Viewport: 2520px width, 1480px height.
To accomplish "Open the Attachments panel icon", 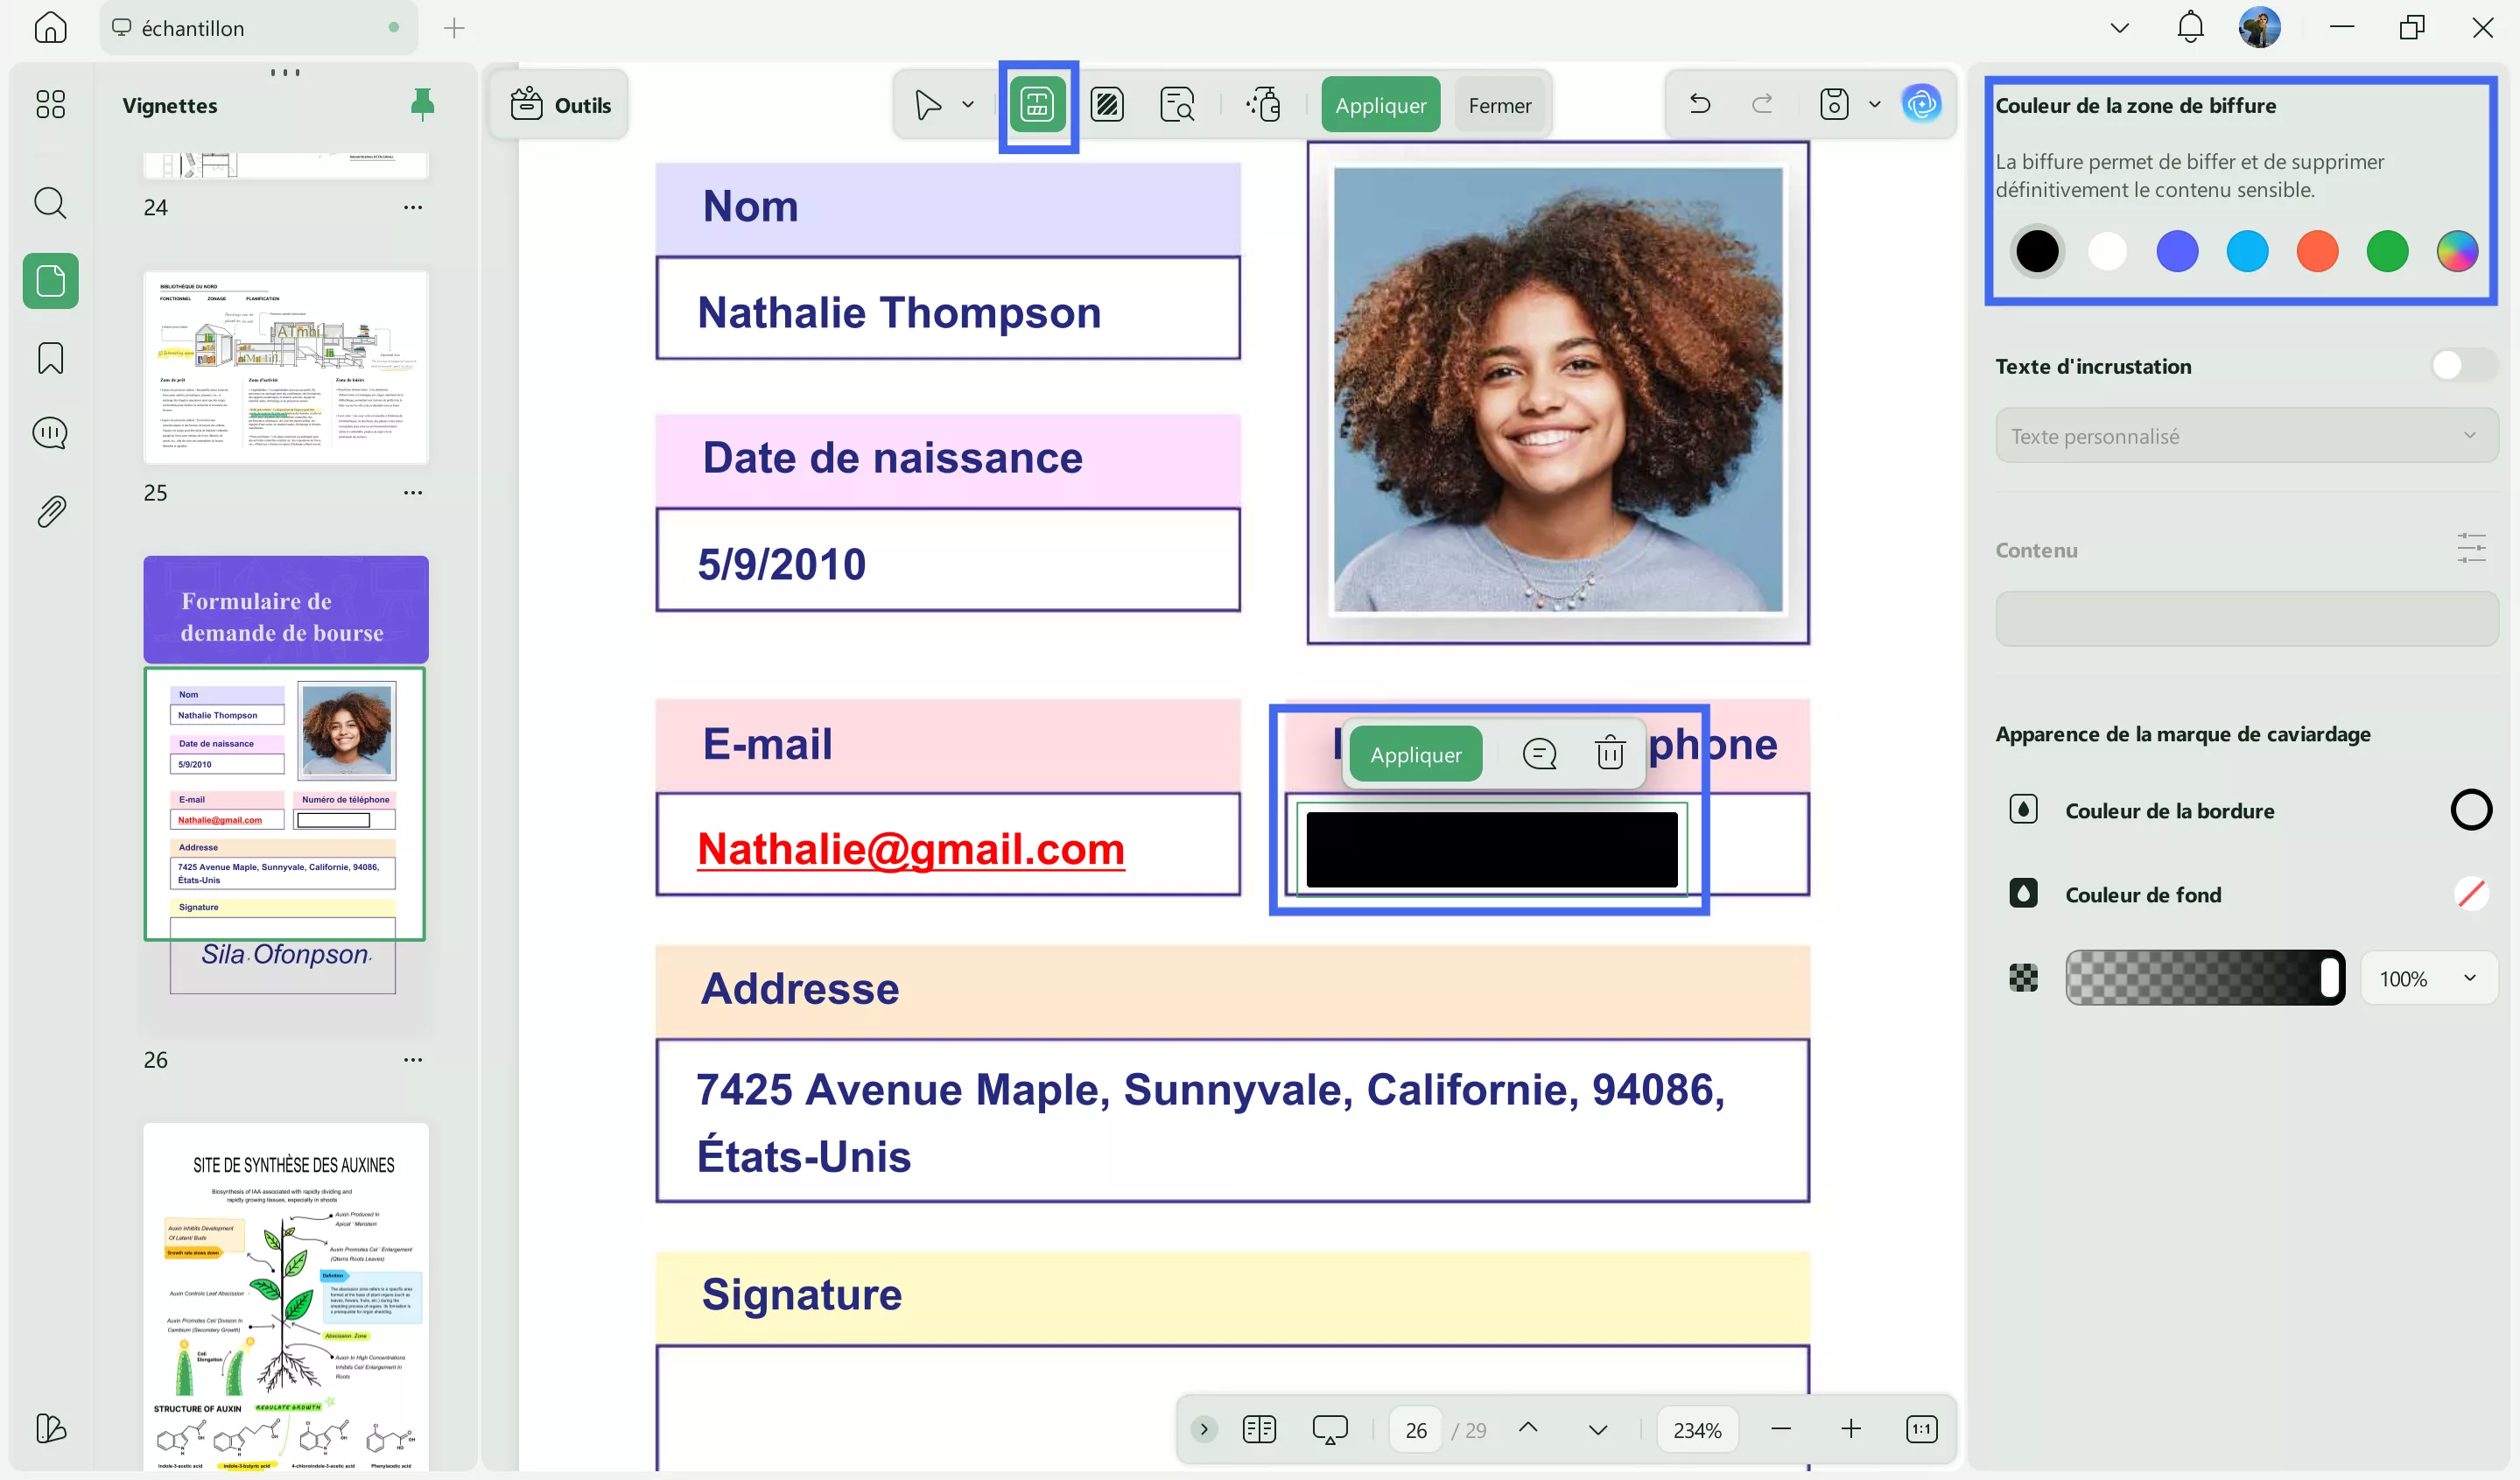I will click(50, 511).
